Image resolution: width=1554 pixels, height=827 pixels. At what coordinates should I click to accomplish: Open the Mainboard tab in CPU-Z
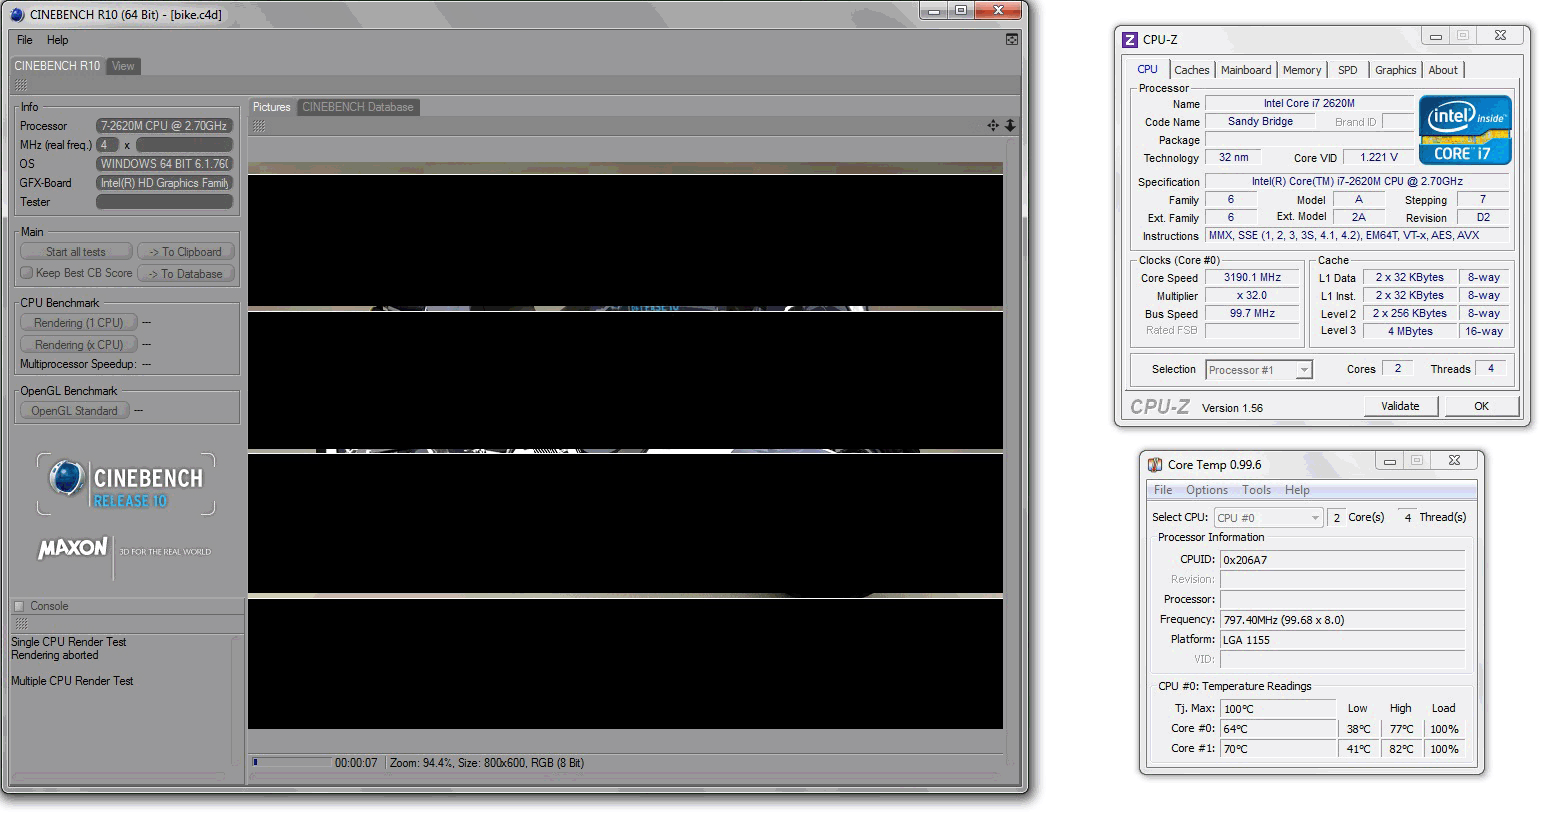click(1246, 70)
